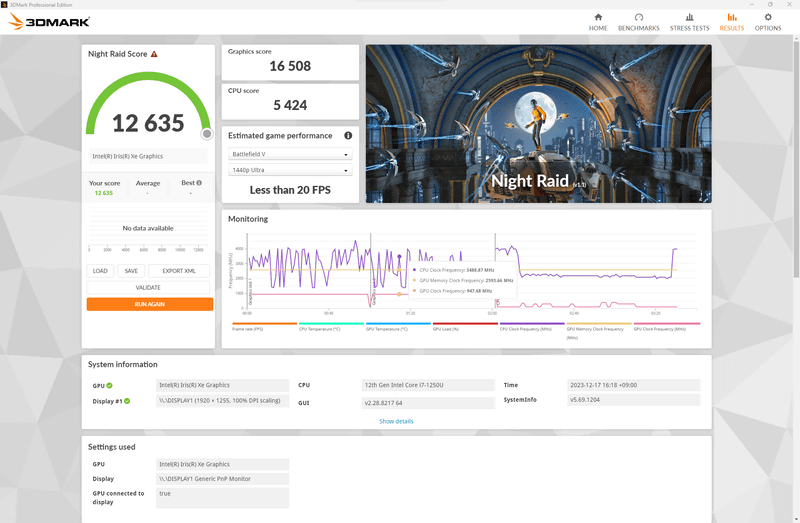Click the 3DMark logo

click(49, 21)
